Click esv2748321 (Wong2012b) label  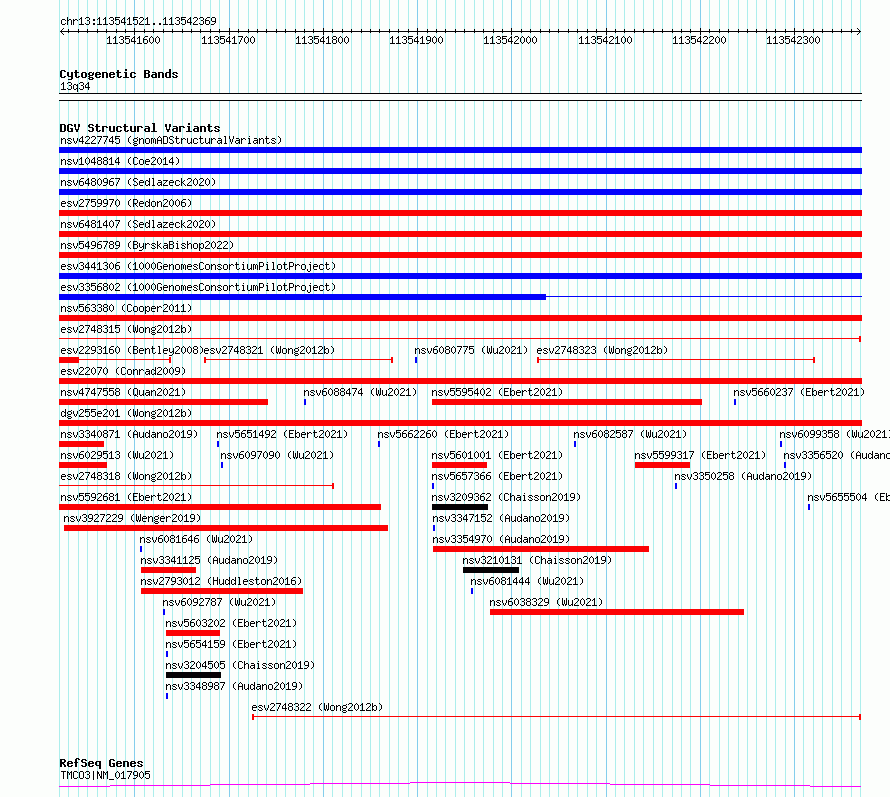(x=269, y=350)
